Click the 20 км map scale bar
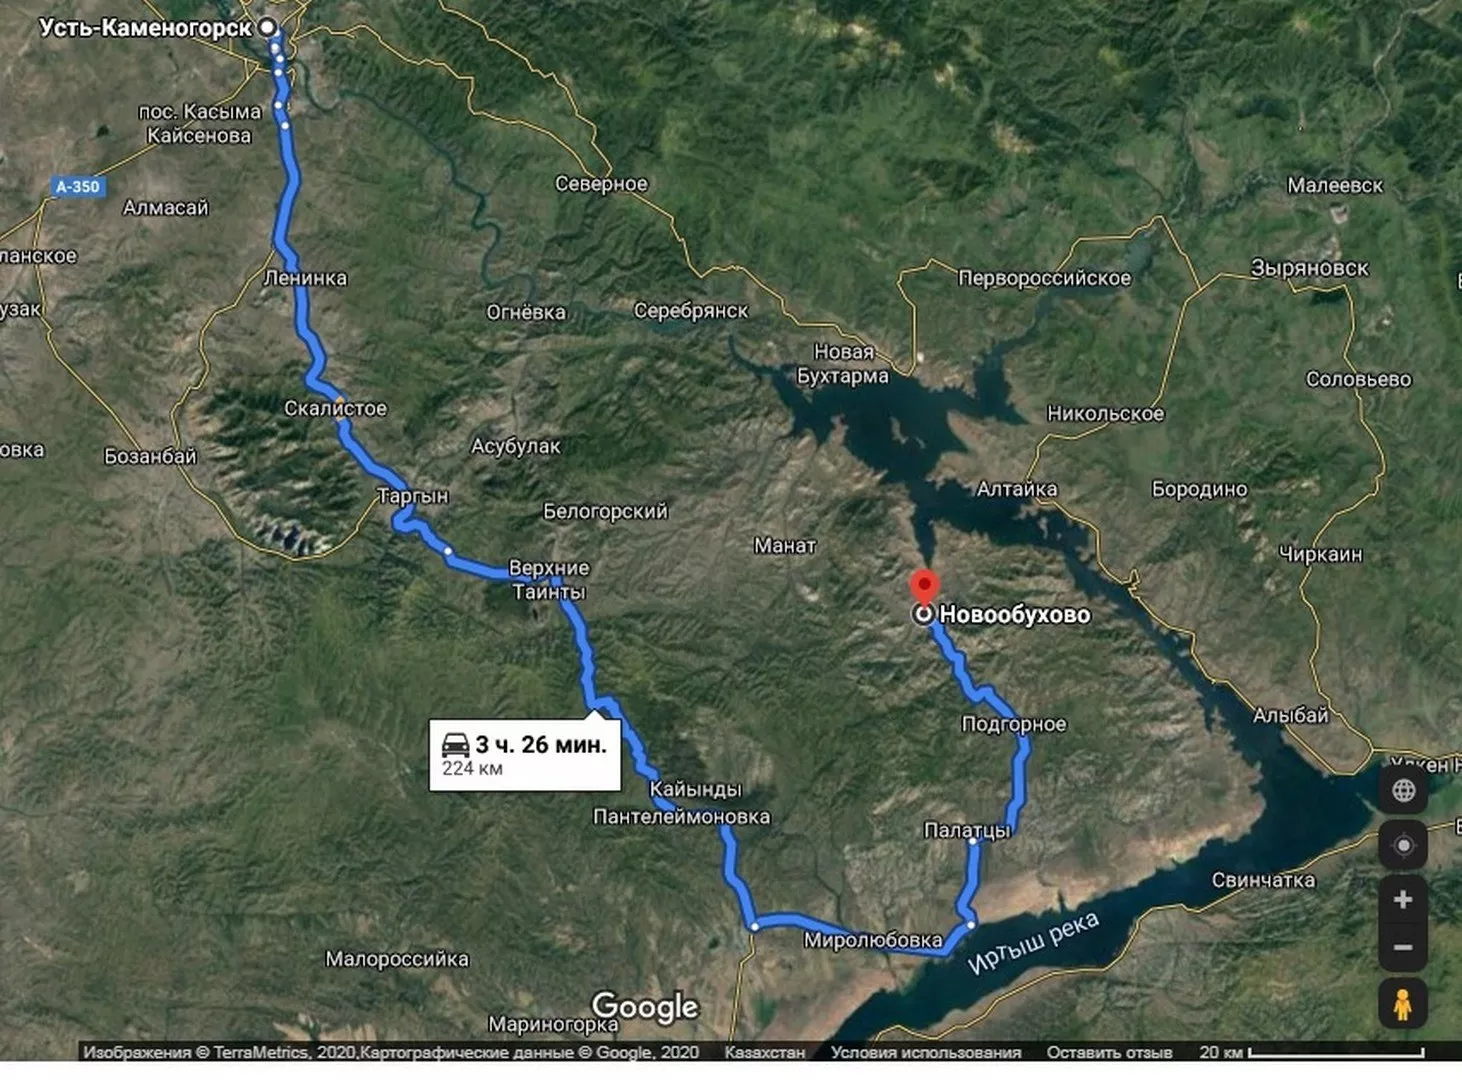 [x=1312, y=1052]
